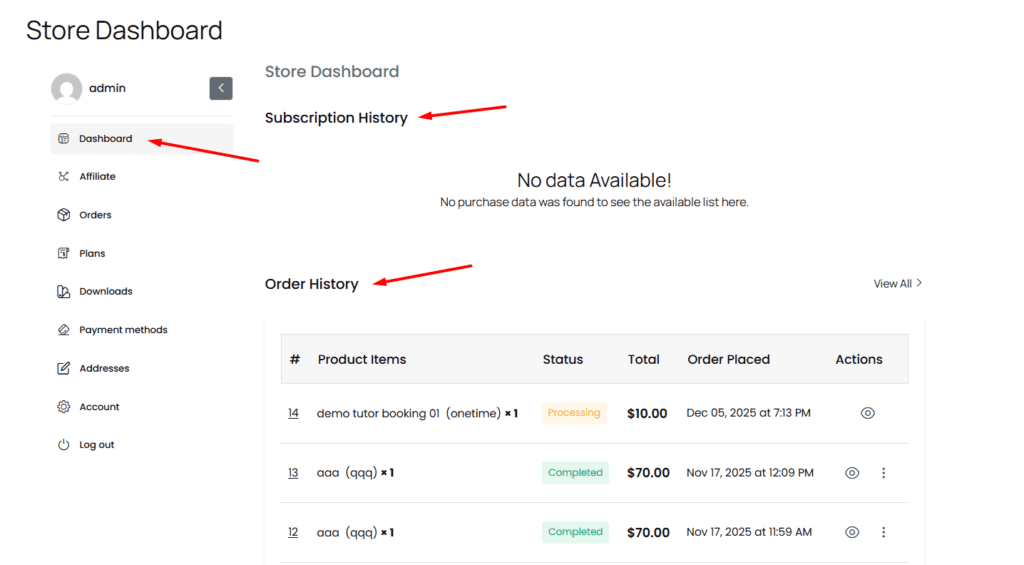The image size is (1024, 565).
Task: Click the Orders box icon
Action: [x=64, y=215]
